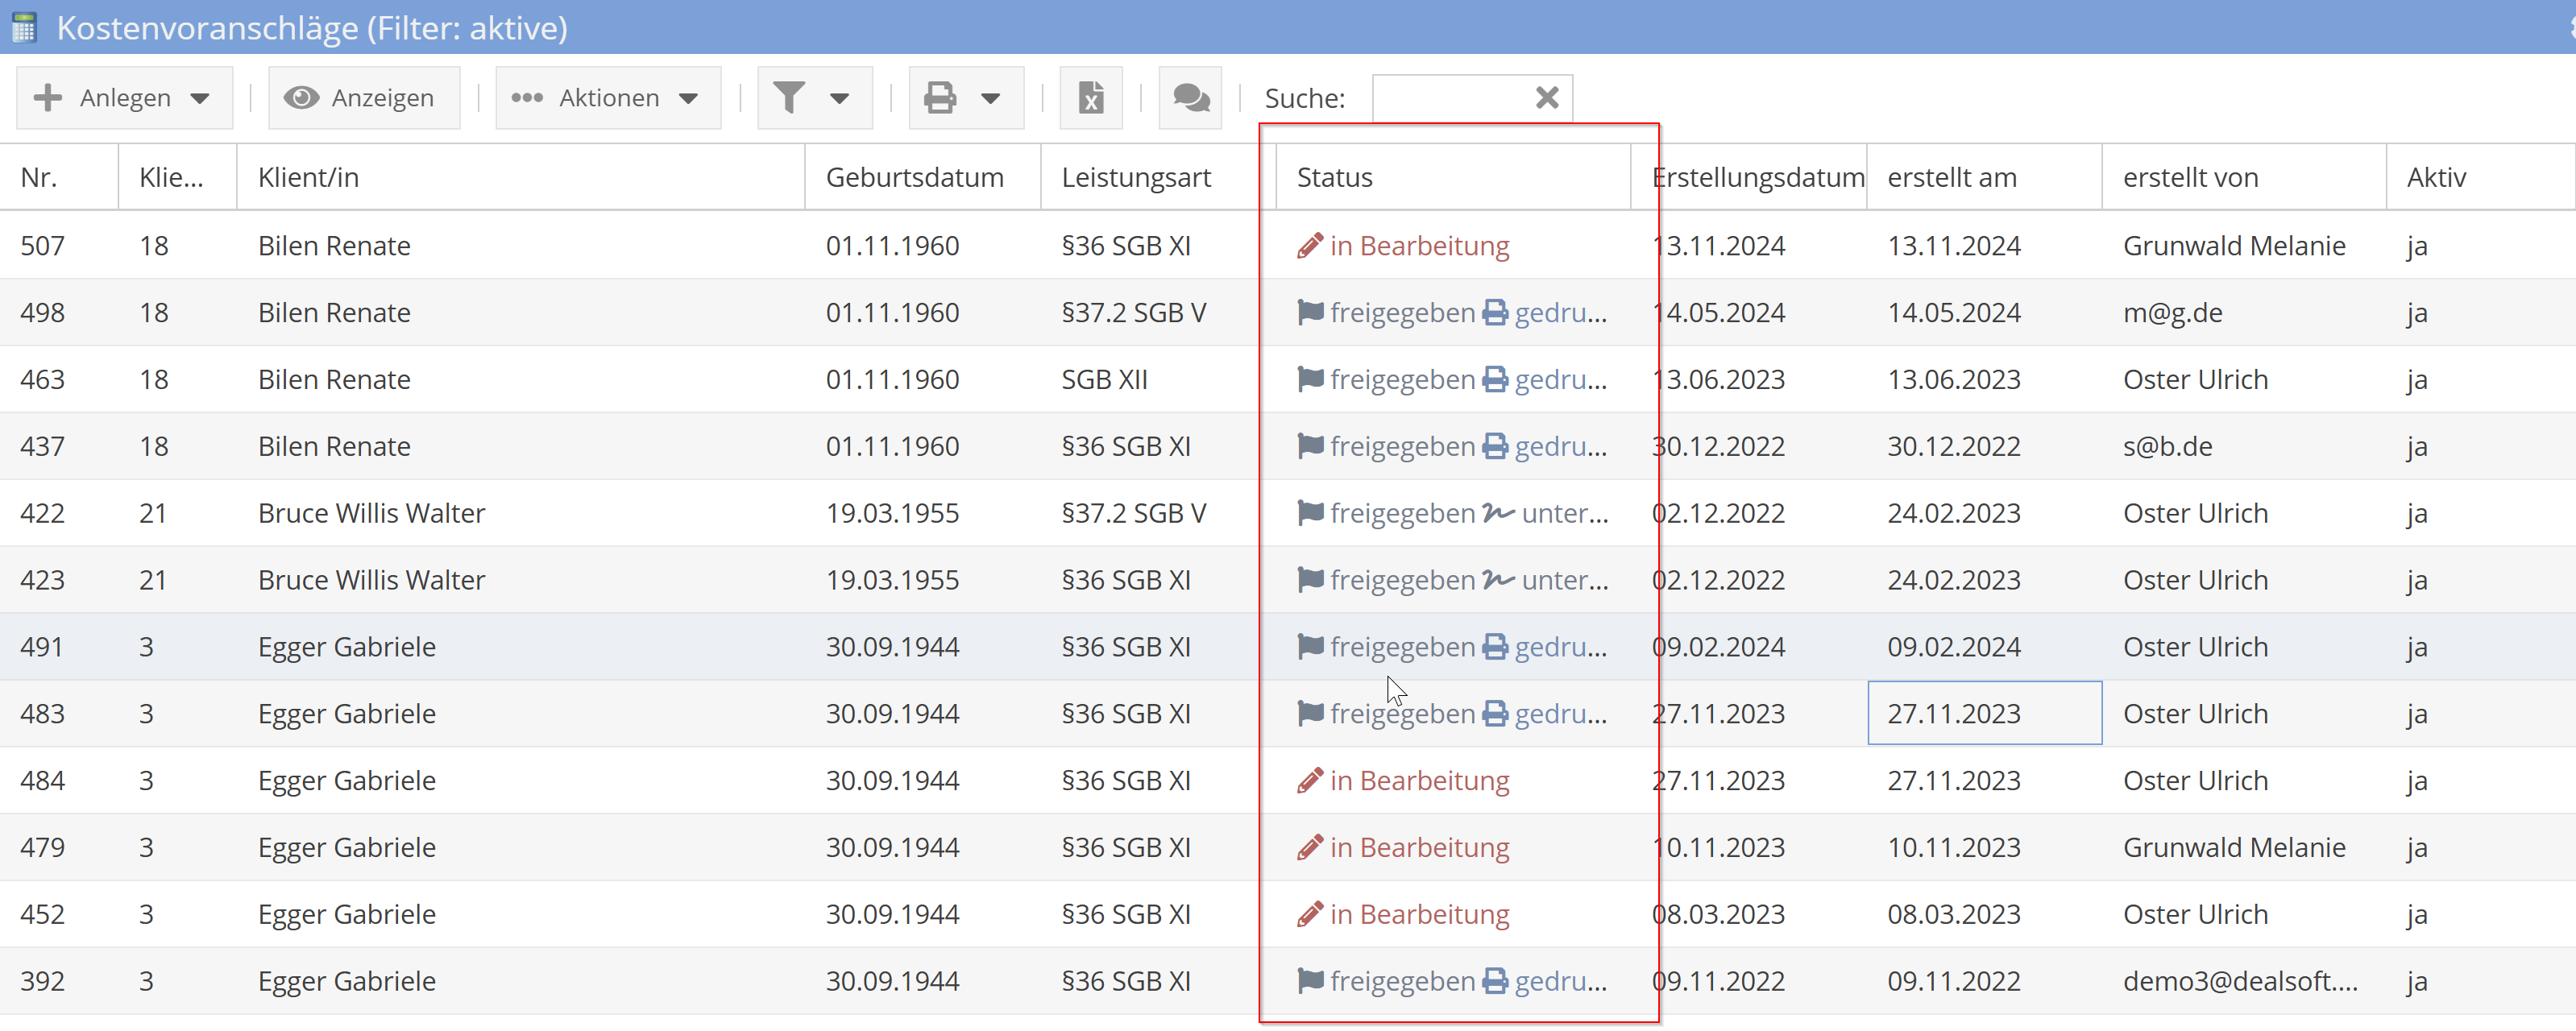Click the signature 'unterschrieben' icon on row 422
2576x1031 pixels.
point(1496,513)
